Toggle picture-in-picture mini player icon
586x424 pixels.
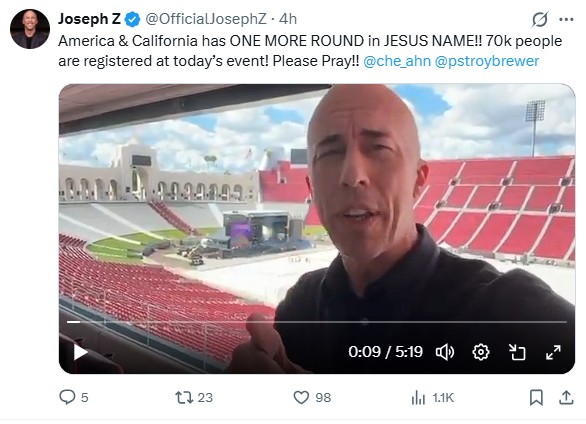517,352
